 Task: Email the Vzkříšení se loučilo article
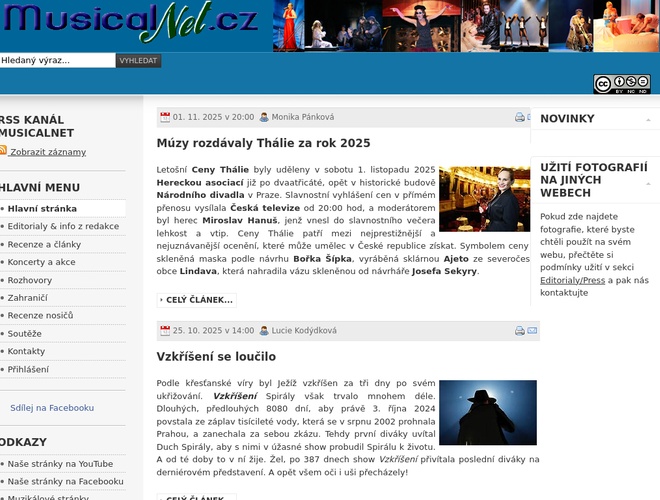click(x=532, y=331)
